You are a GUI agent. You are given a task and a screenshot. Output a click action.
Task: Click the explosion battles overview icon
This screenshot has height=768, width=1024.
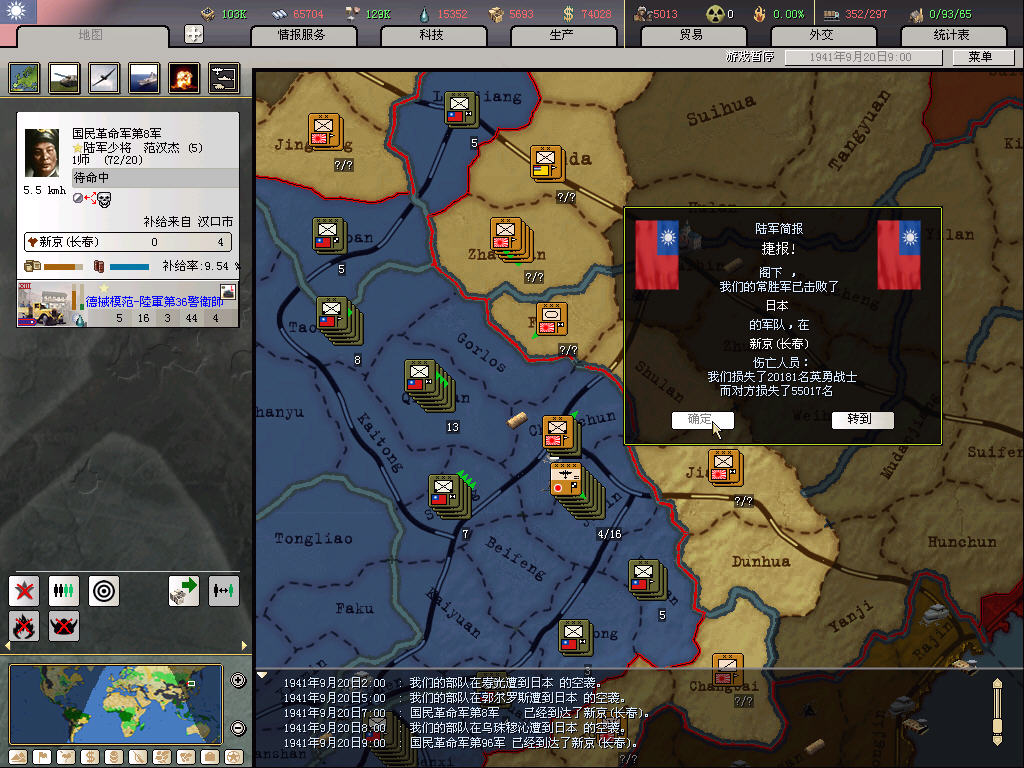point(184,77)
